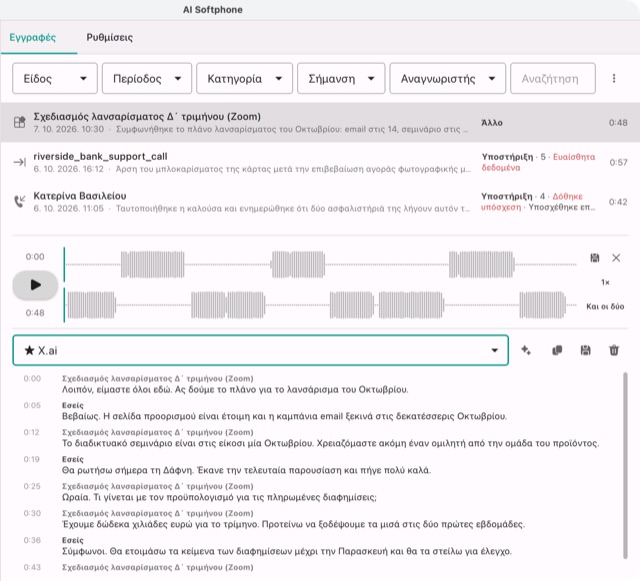
Task: Save the audio file with the waveform's disk icon
Action: (x=595, y=258)
